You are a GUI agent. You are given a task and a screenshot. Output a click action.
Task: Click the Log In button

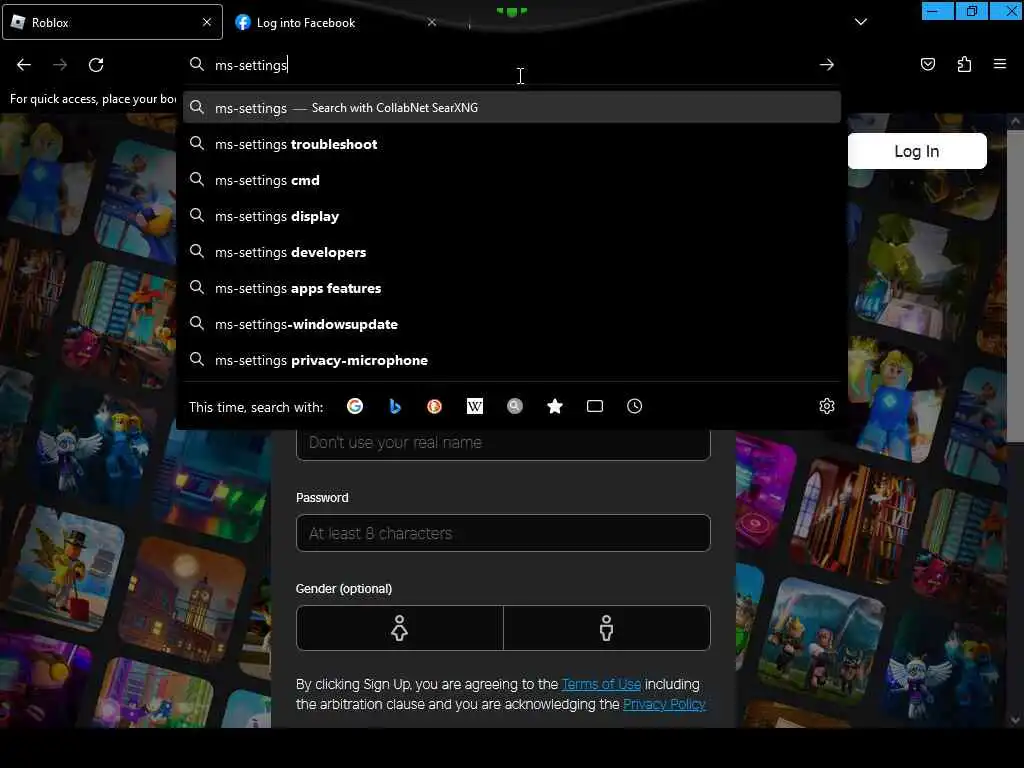[x=917, y=151]
